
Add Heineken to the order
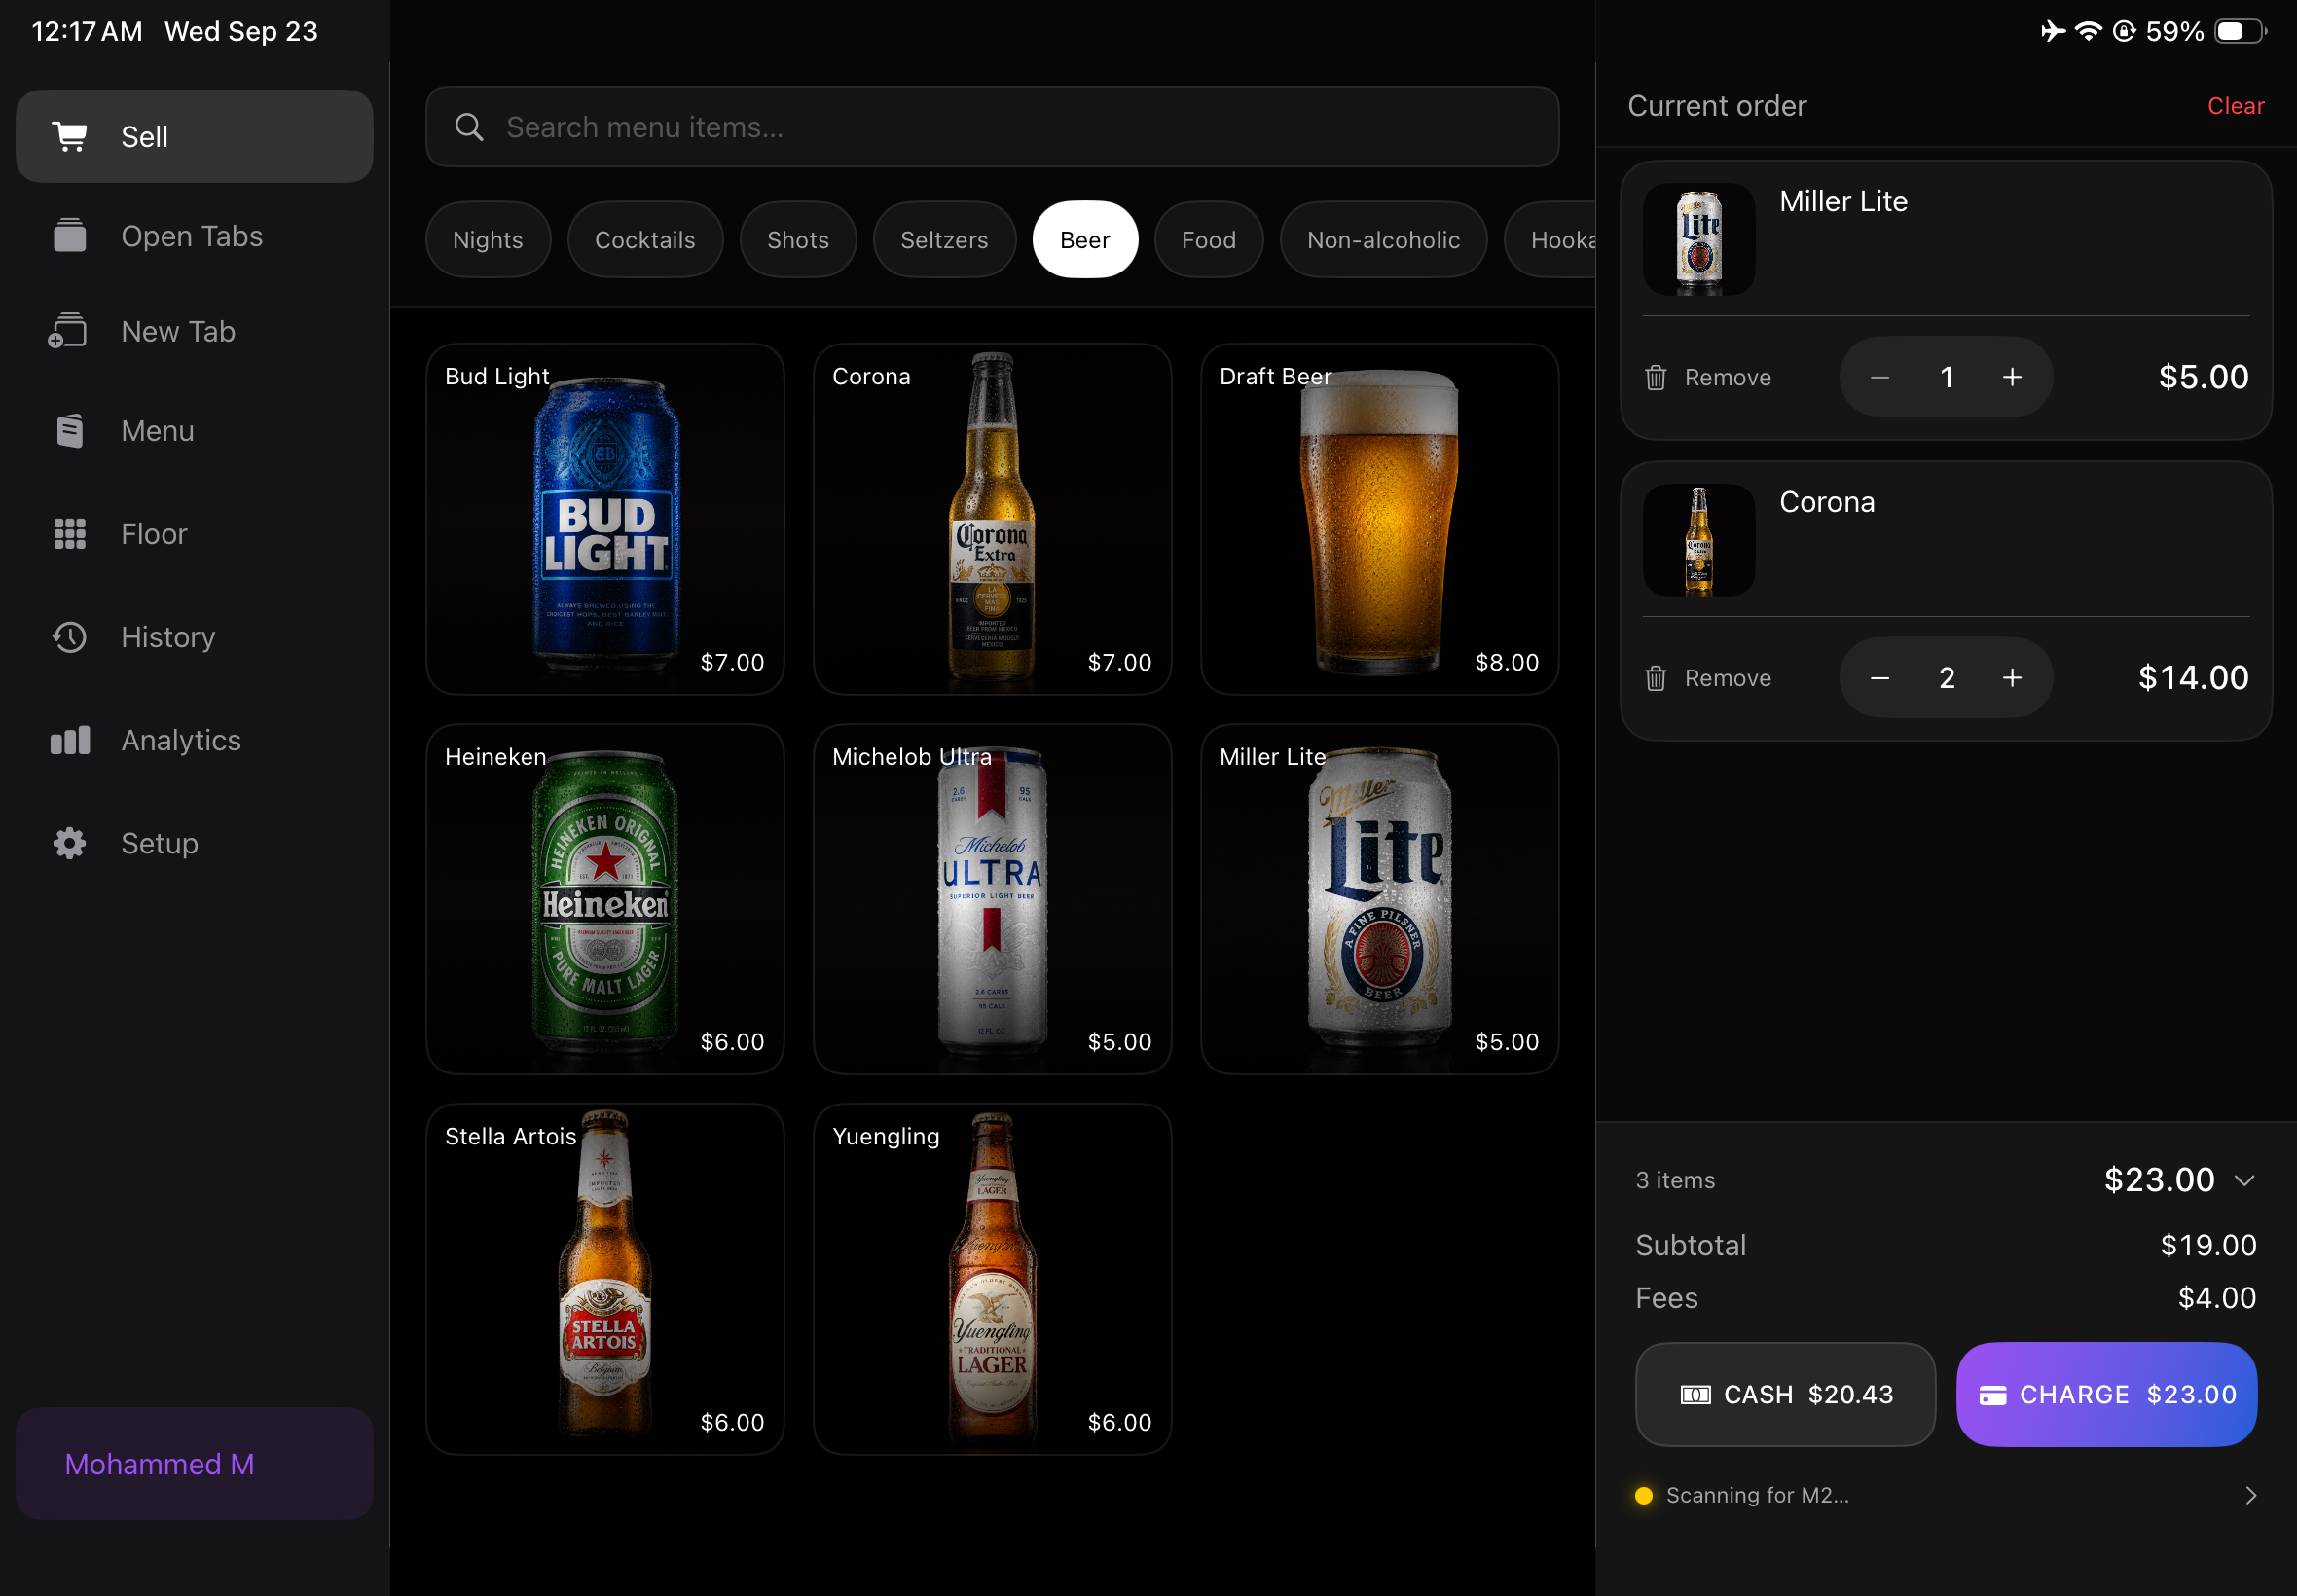[605, 899]
